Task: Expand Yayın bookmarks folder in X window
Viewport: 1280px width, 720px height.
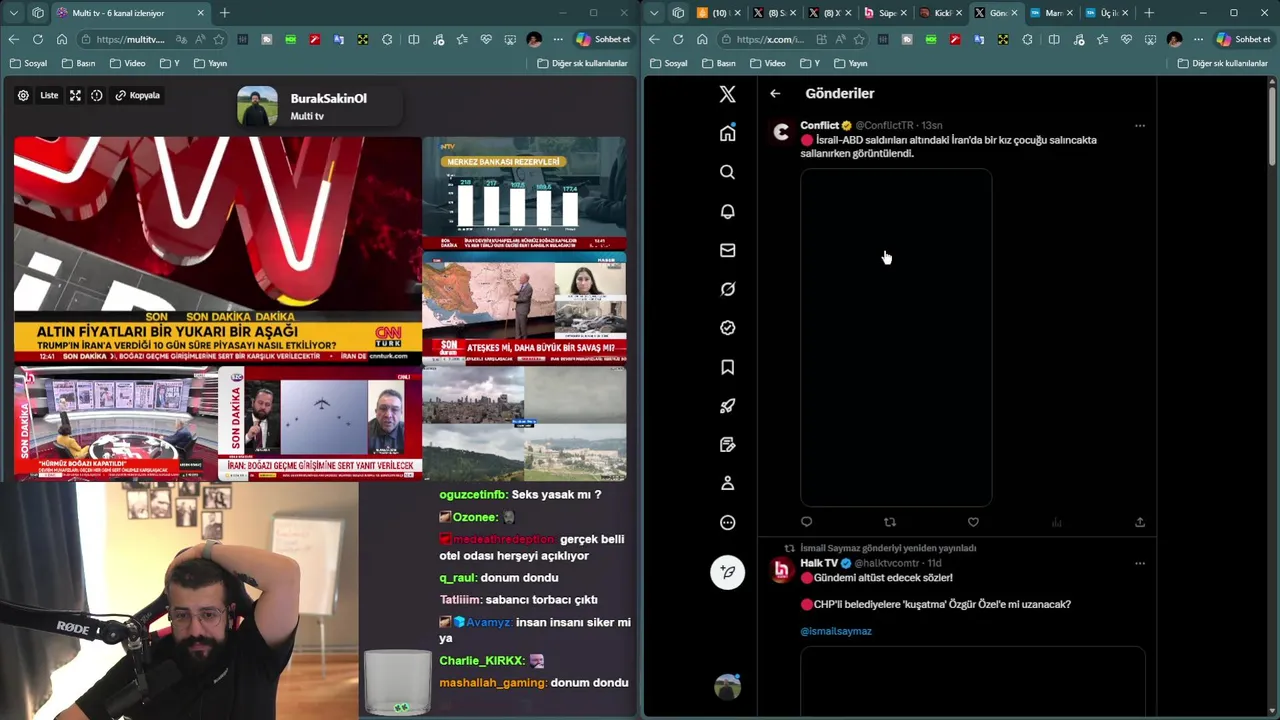Action: tap(850, 63)
